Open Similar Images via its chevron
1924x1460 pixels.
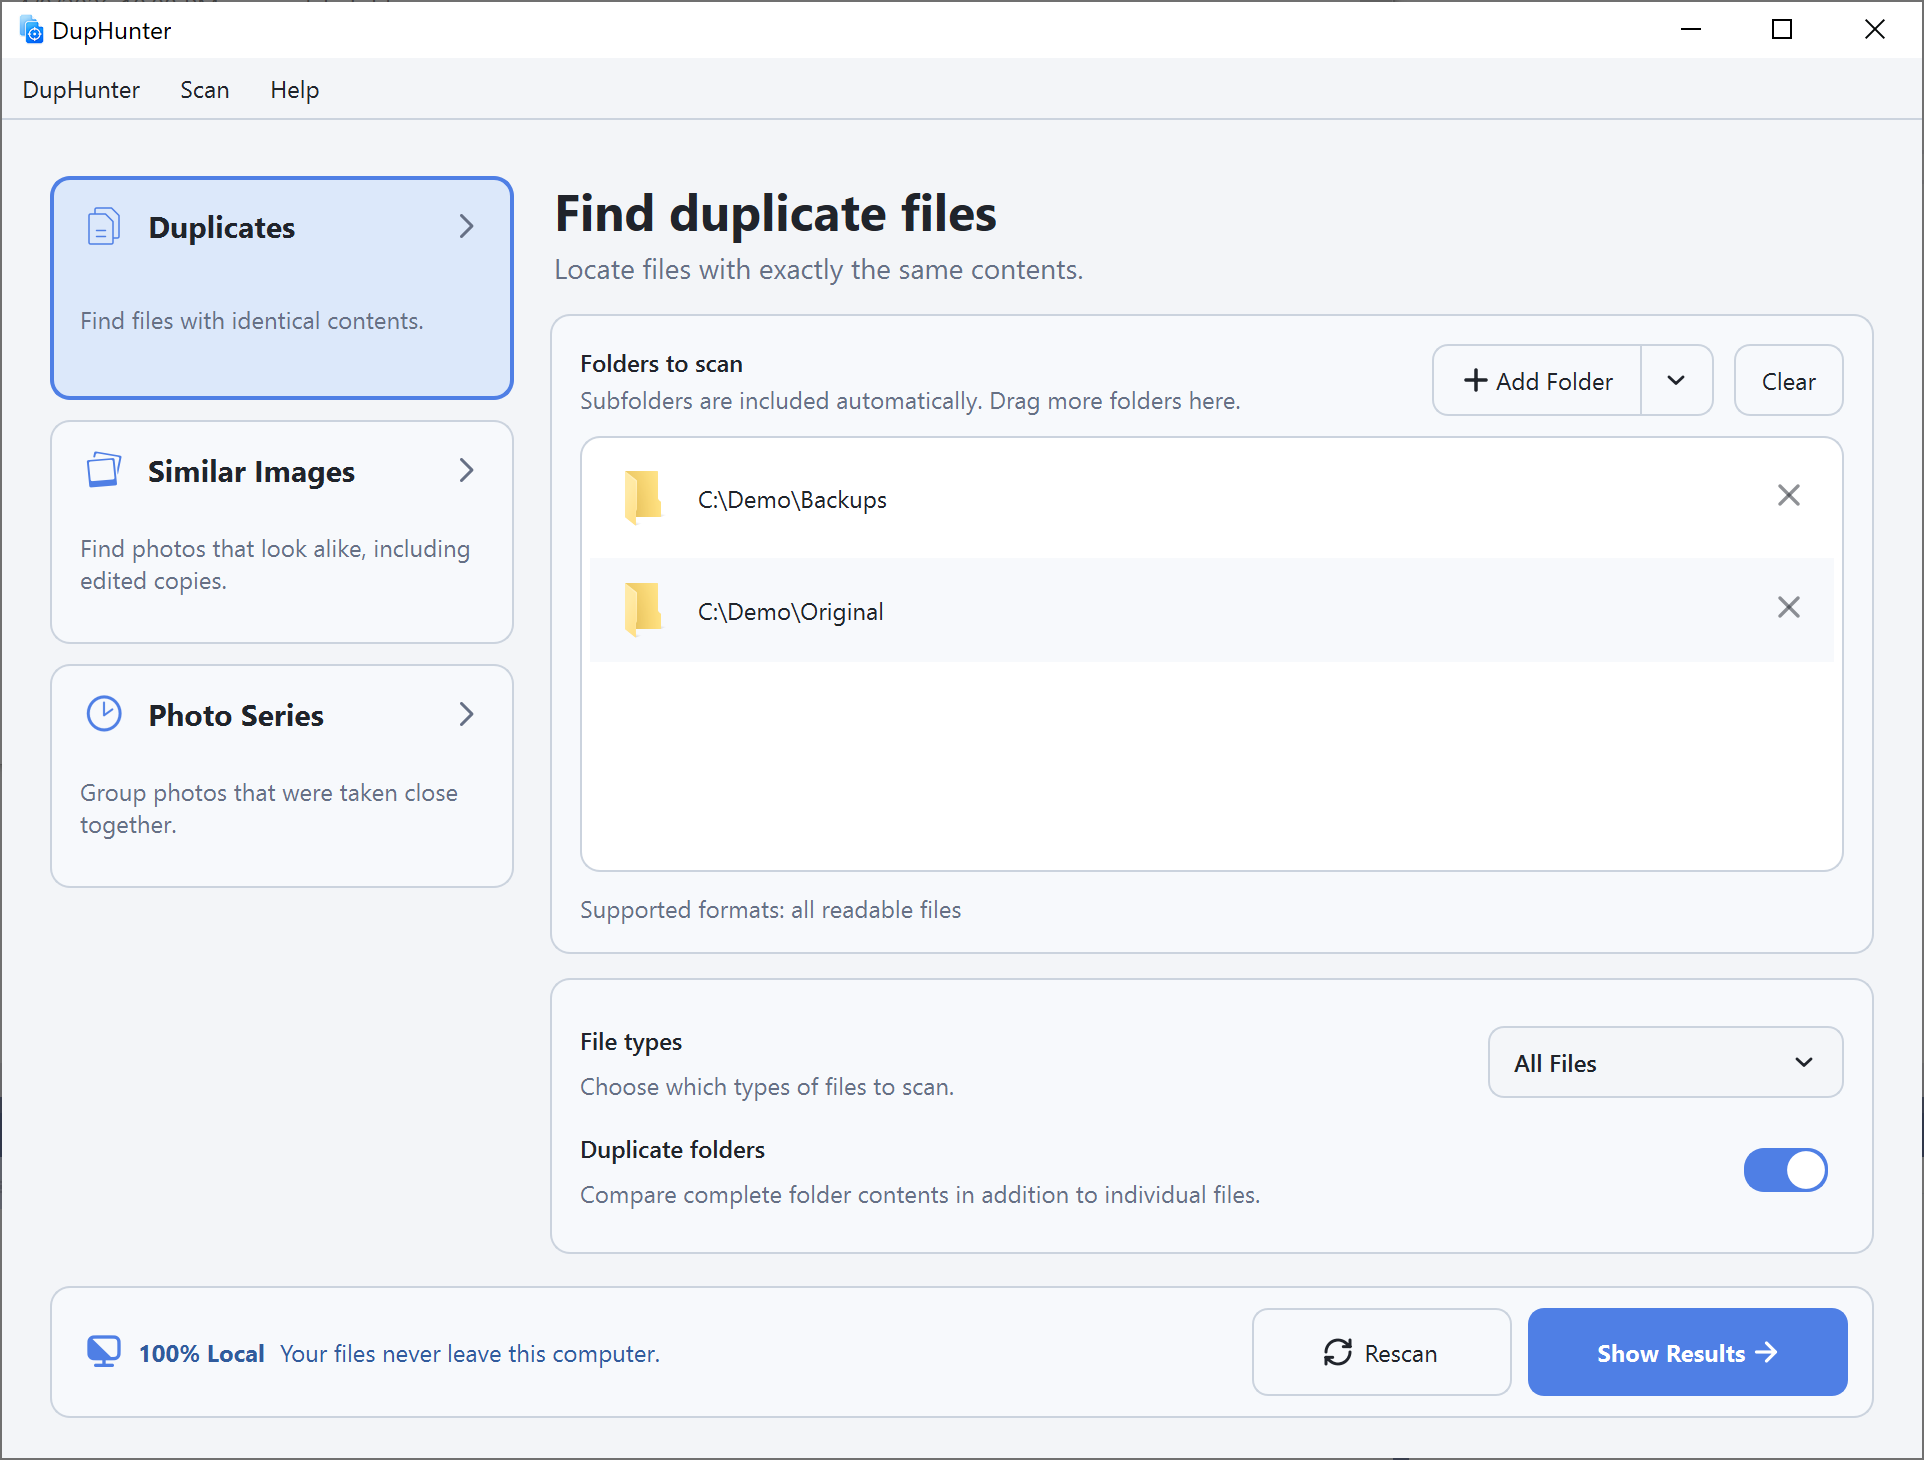tap(466, 470)
